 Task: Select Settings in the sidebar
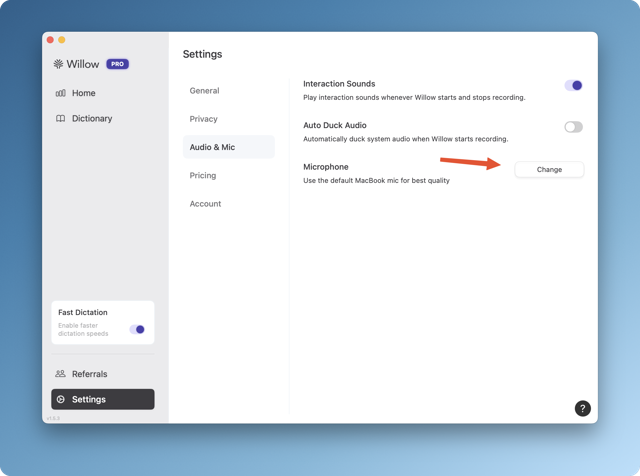click(x=103, y=399)
